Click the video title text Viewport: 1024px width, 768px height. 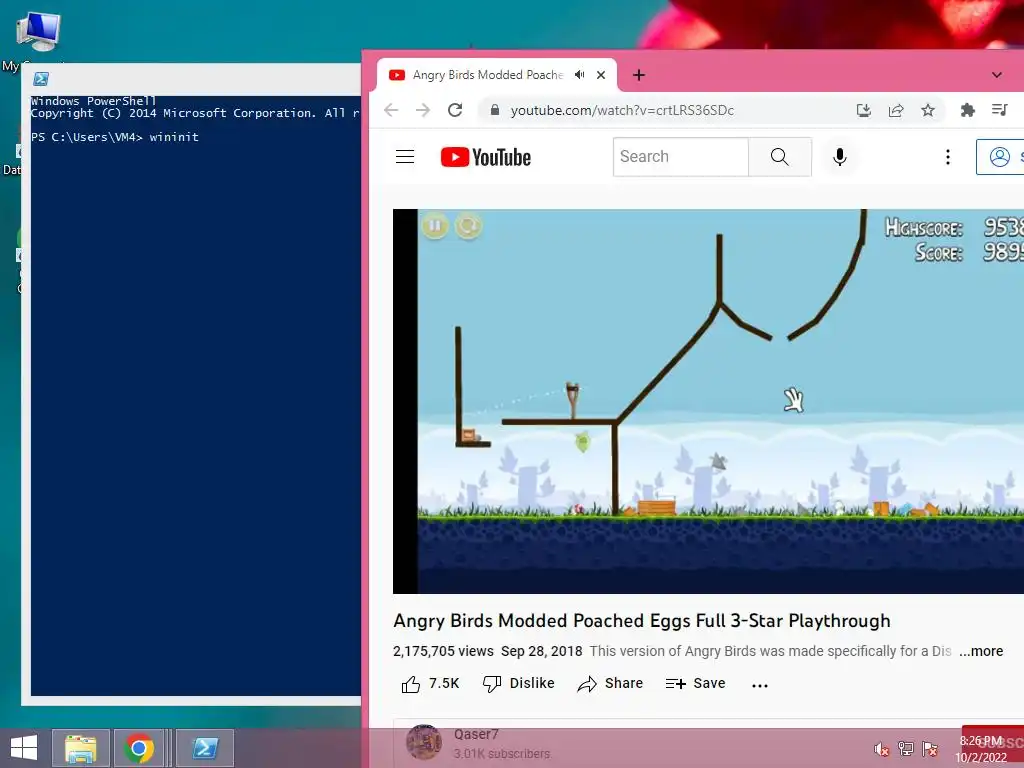[642, 620]
